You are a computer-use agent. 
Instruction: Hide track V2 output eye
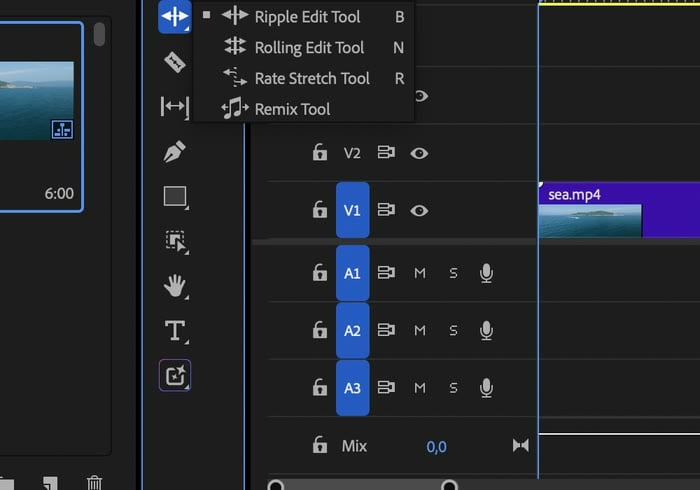tap(419, 153)
